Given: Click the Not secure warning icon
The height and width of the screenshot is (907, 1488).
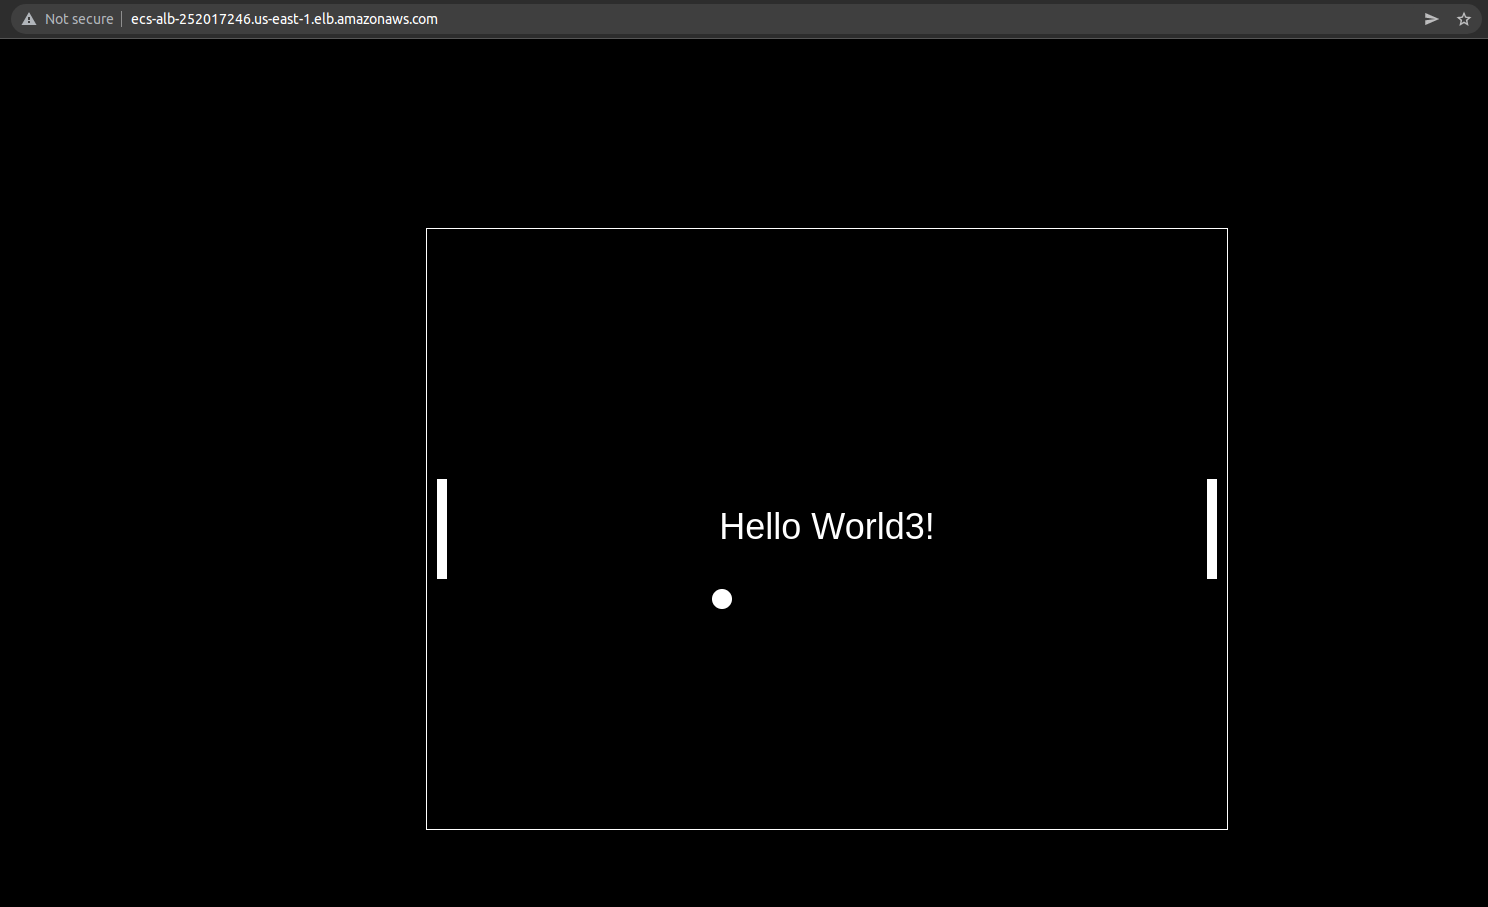Looking at the screenshot, I should point(29,19).
